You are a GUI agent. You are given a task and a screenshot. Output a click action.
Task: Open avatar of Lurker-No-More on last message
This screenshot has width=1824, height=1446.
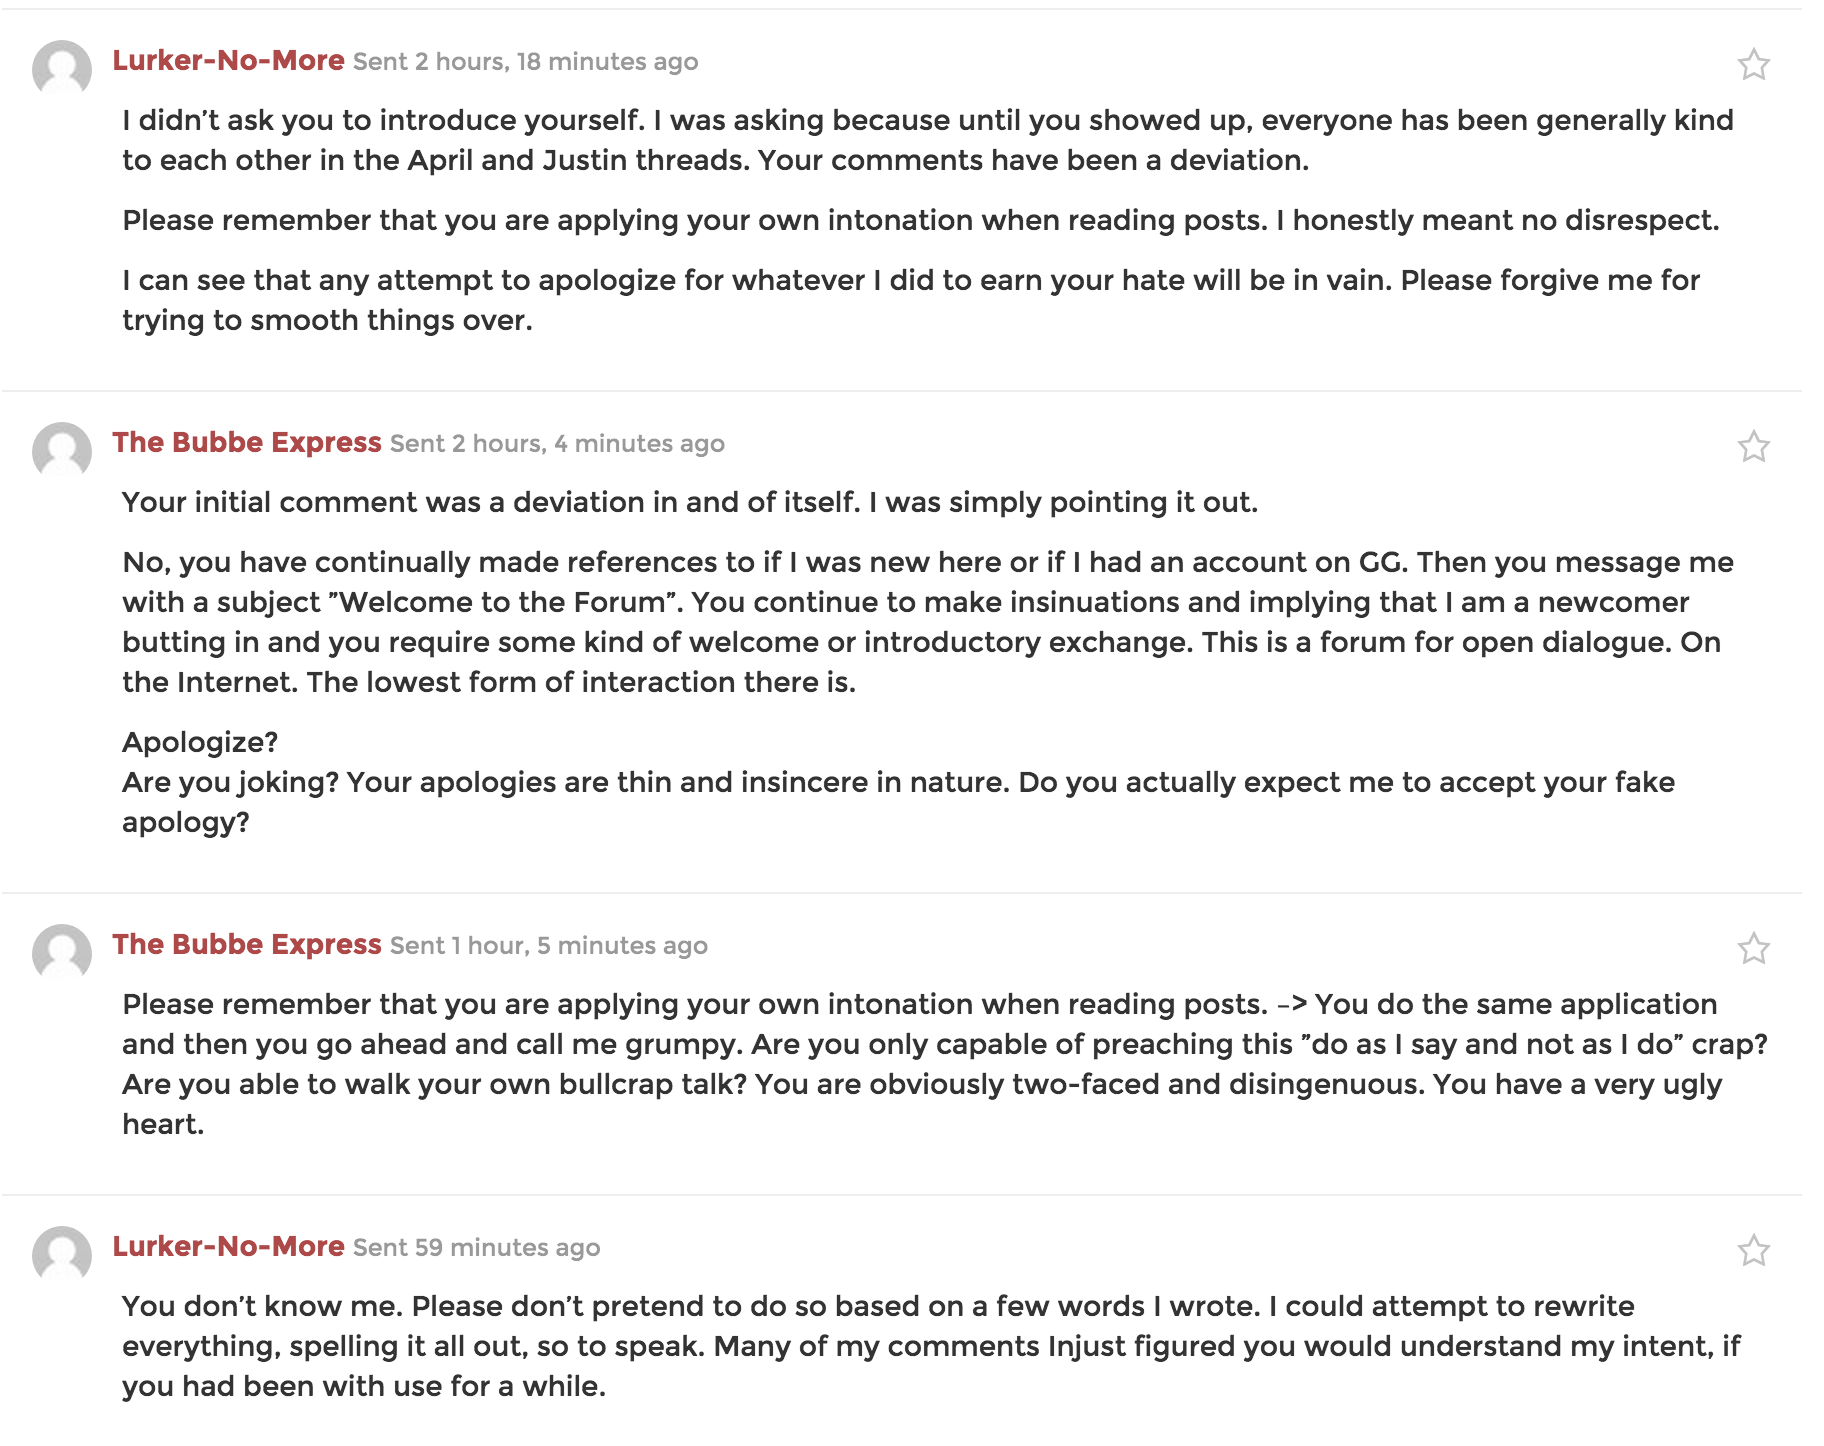click(x=62, y=1256)
